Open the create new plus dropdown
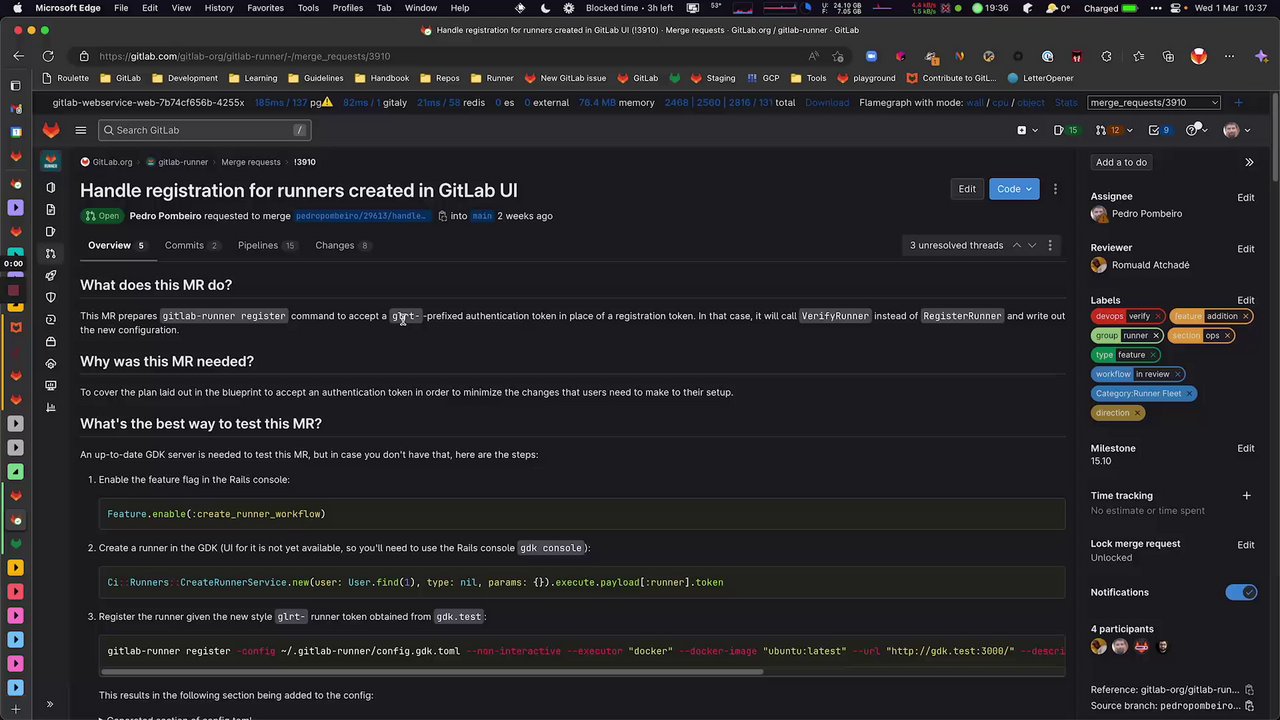1280x720 pixels. (x=1026, y=130)
